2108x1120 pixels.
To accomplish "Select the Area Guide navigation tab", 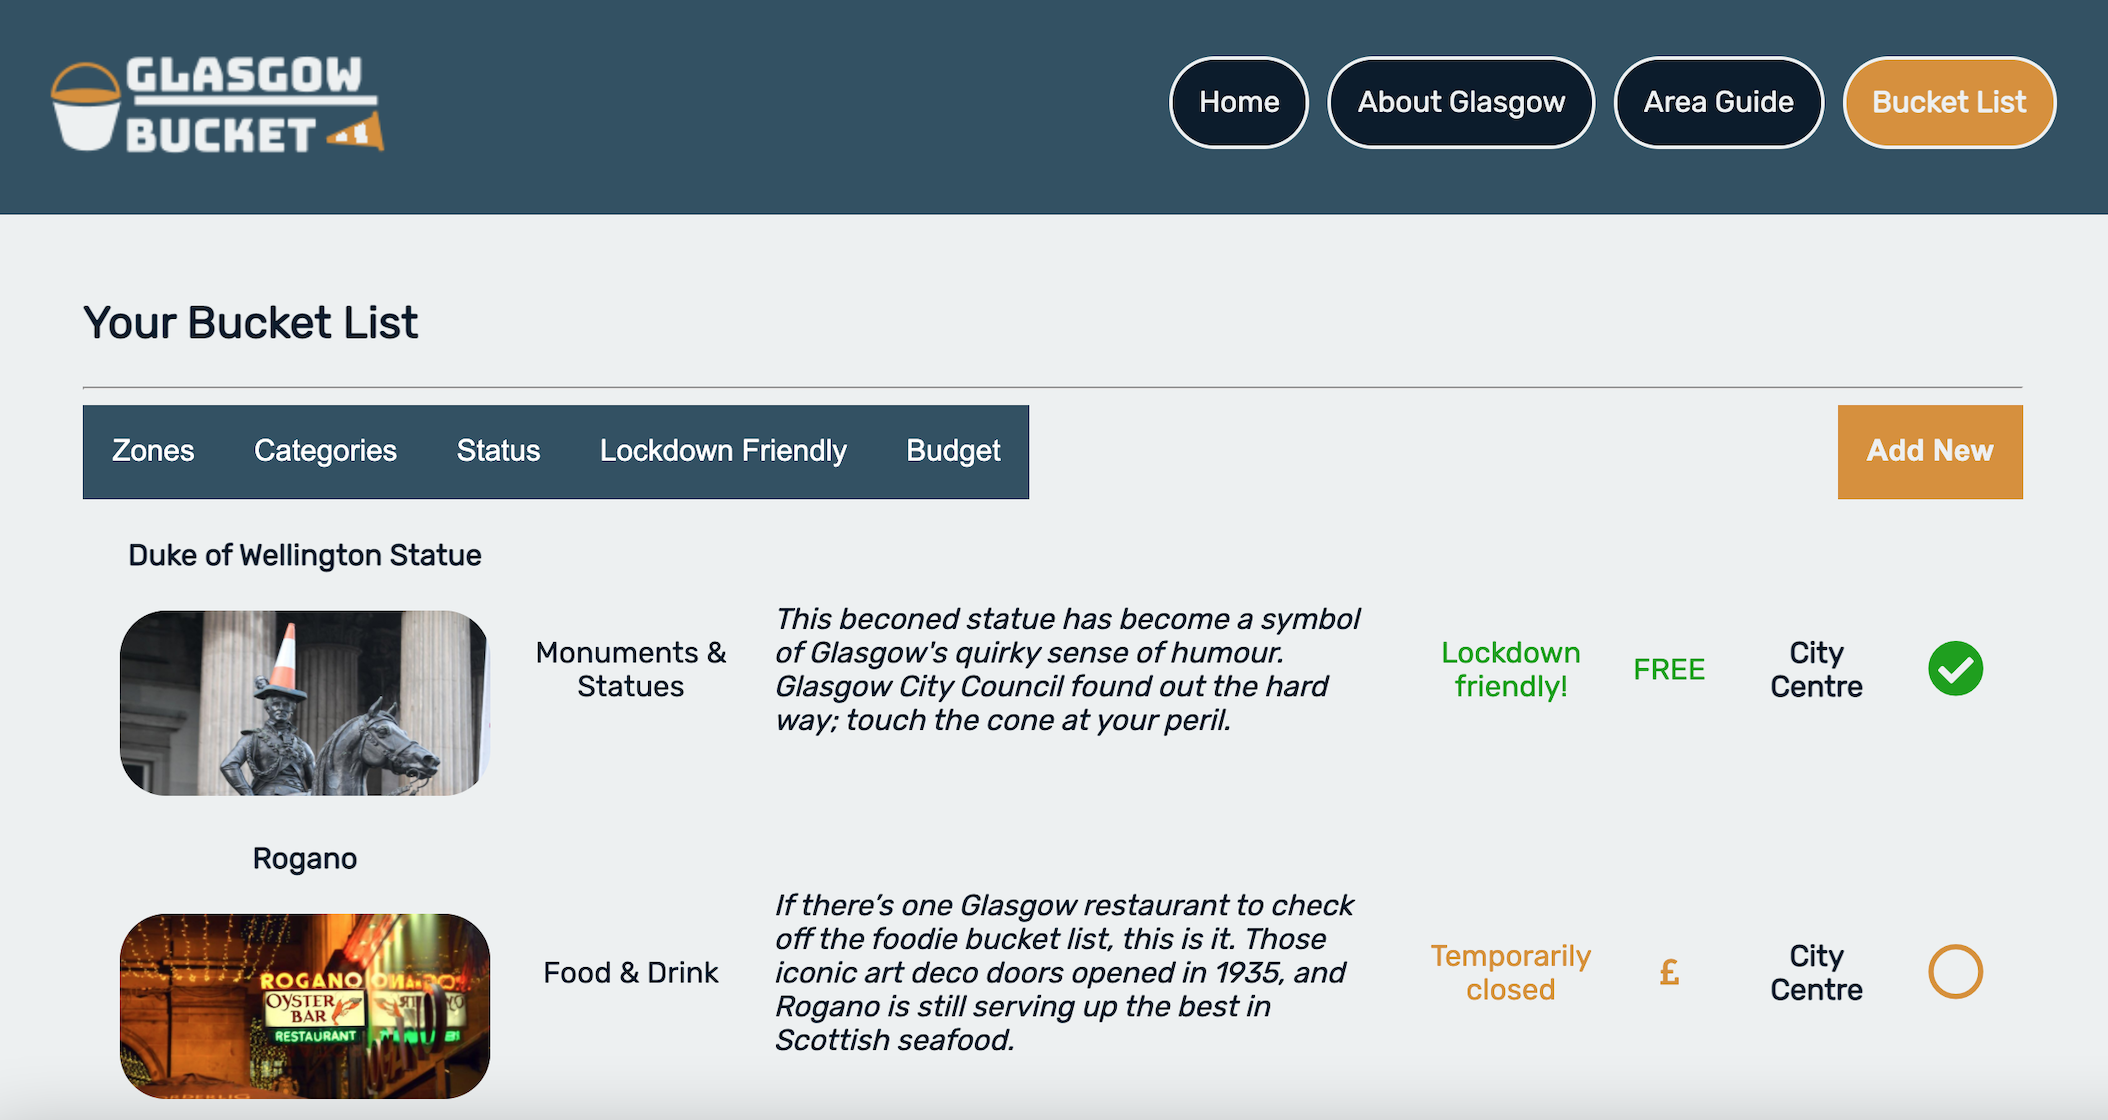I will (1718, 102).
